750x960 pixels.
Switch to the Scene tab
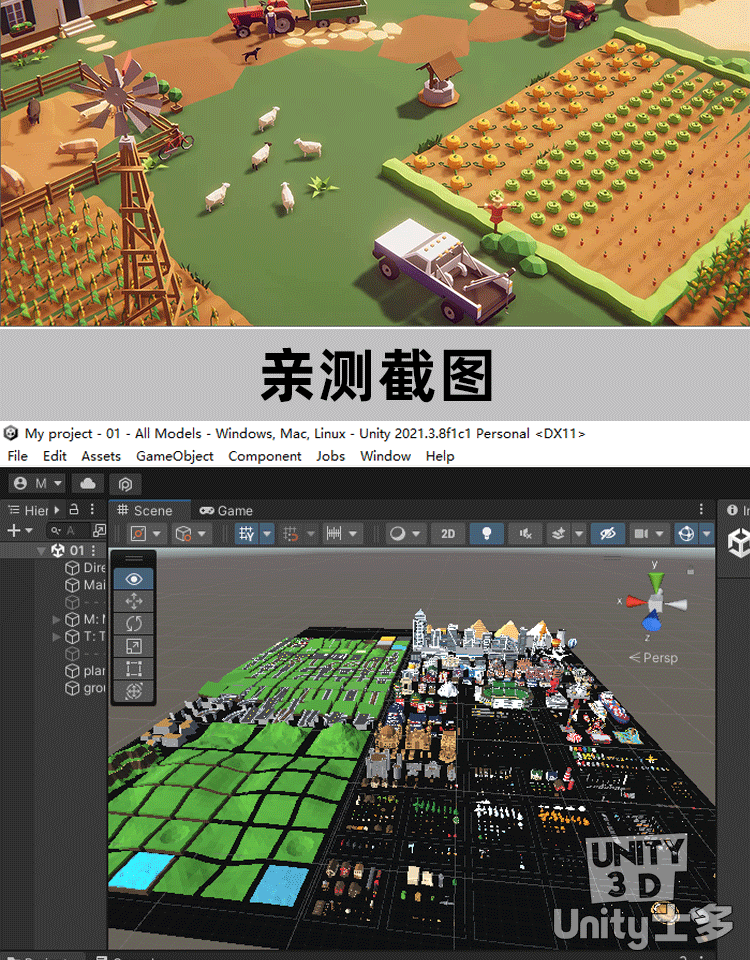pyautogui.click(x=145, y=510)
